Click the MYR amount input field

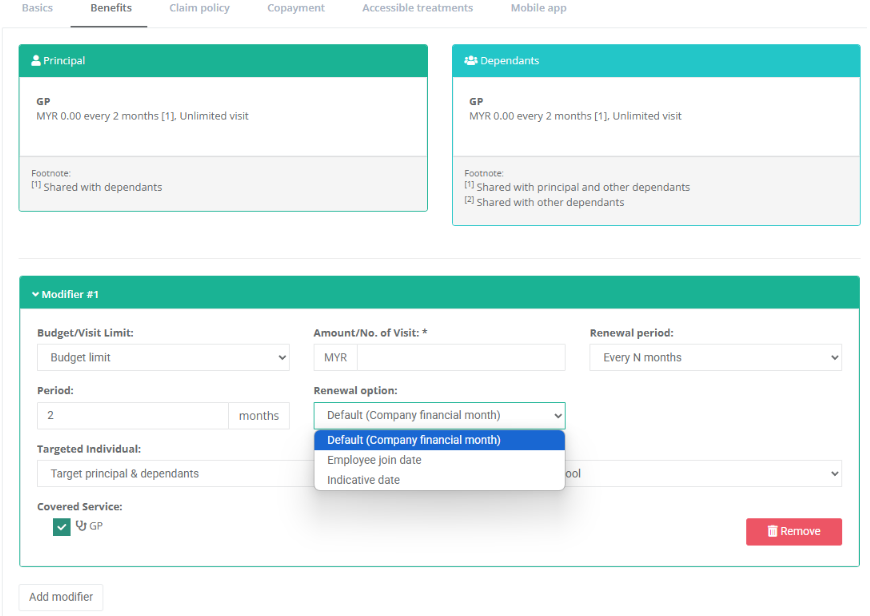pyautogui.click(x=460, y=358)
